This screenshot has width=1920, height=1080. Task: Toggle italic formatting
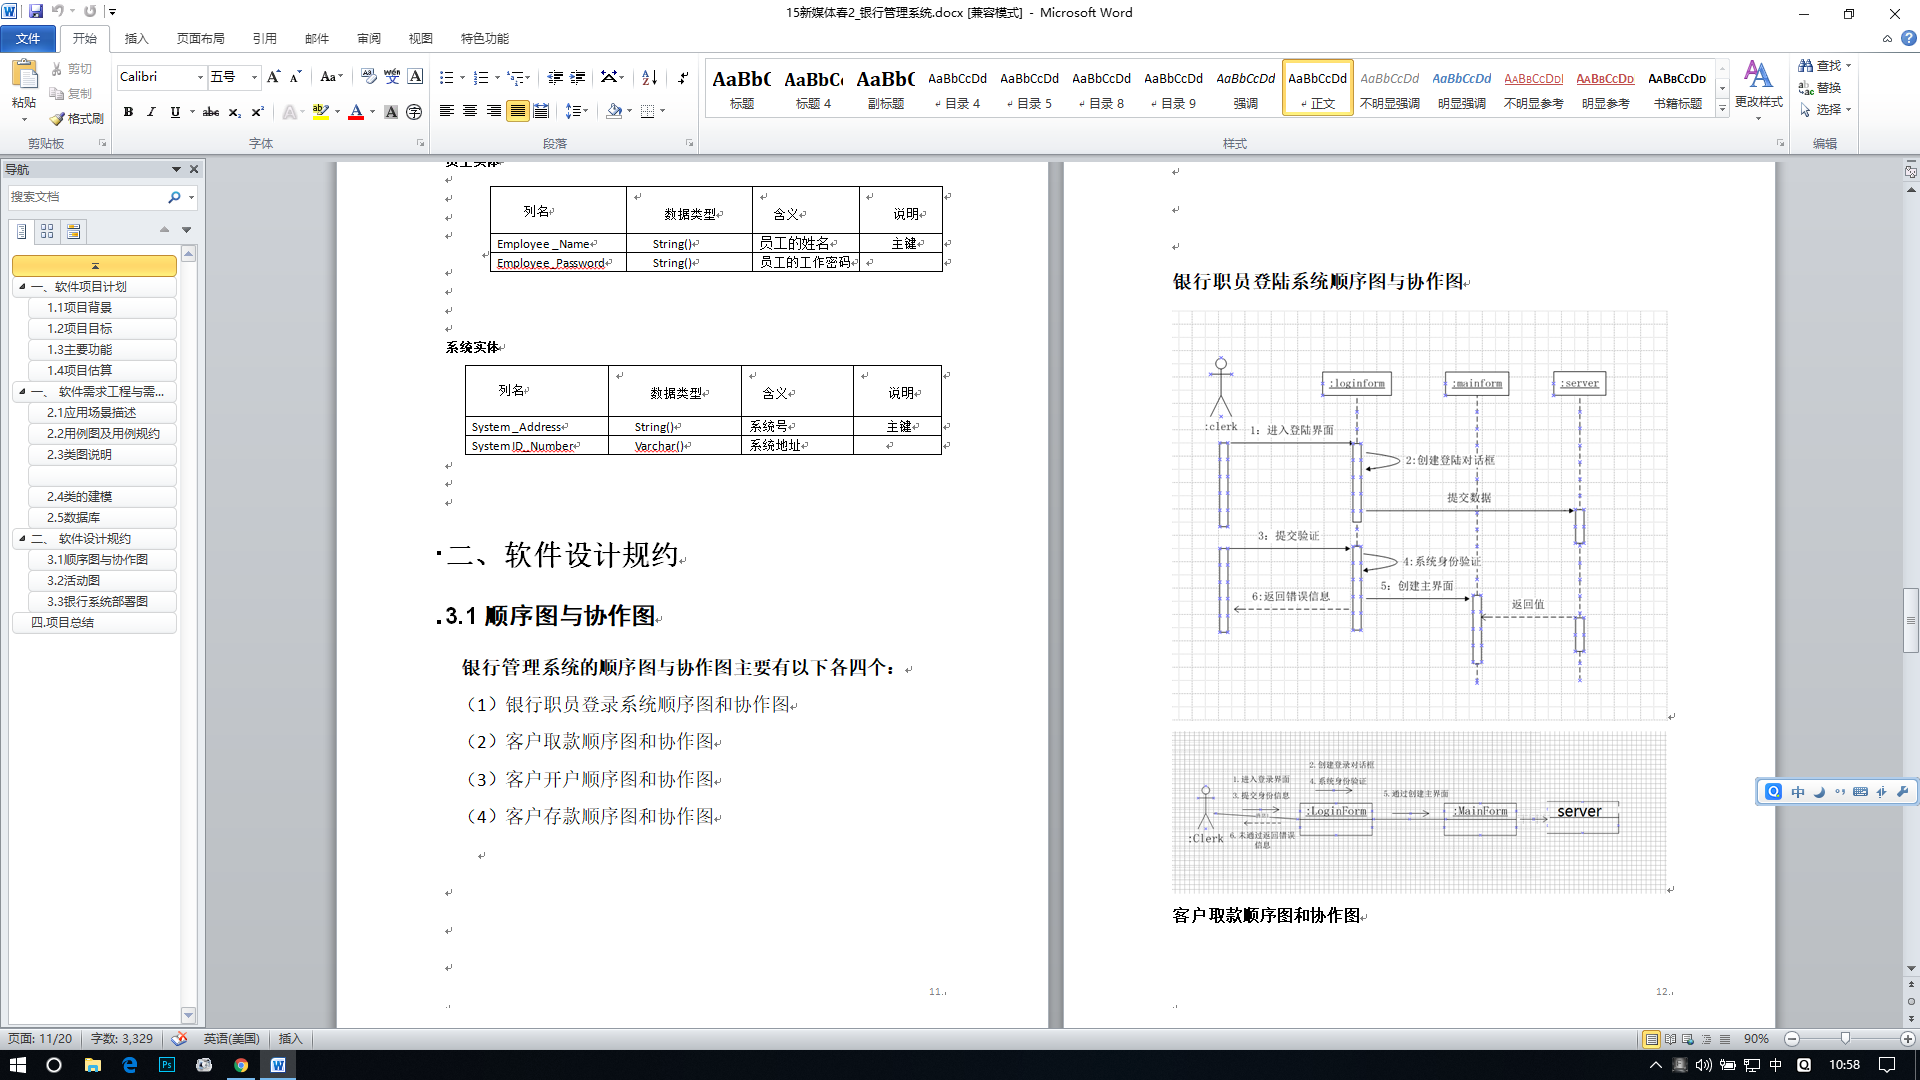pos(151,112)
